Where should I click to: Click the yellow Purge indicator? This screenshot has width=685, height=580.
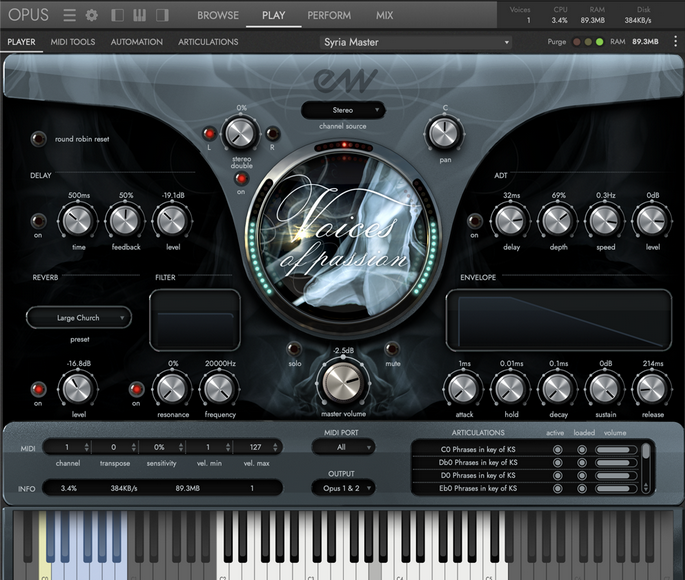pos(588,42)
